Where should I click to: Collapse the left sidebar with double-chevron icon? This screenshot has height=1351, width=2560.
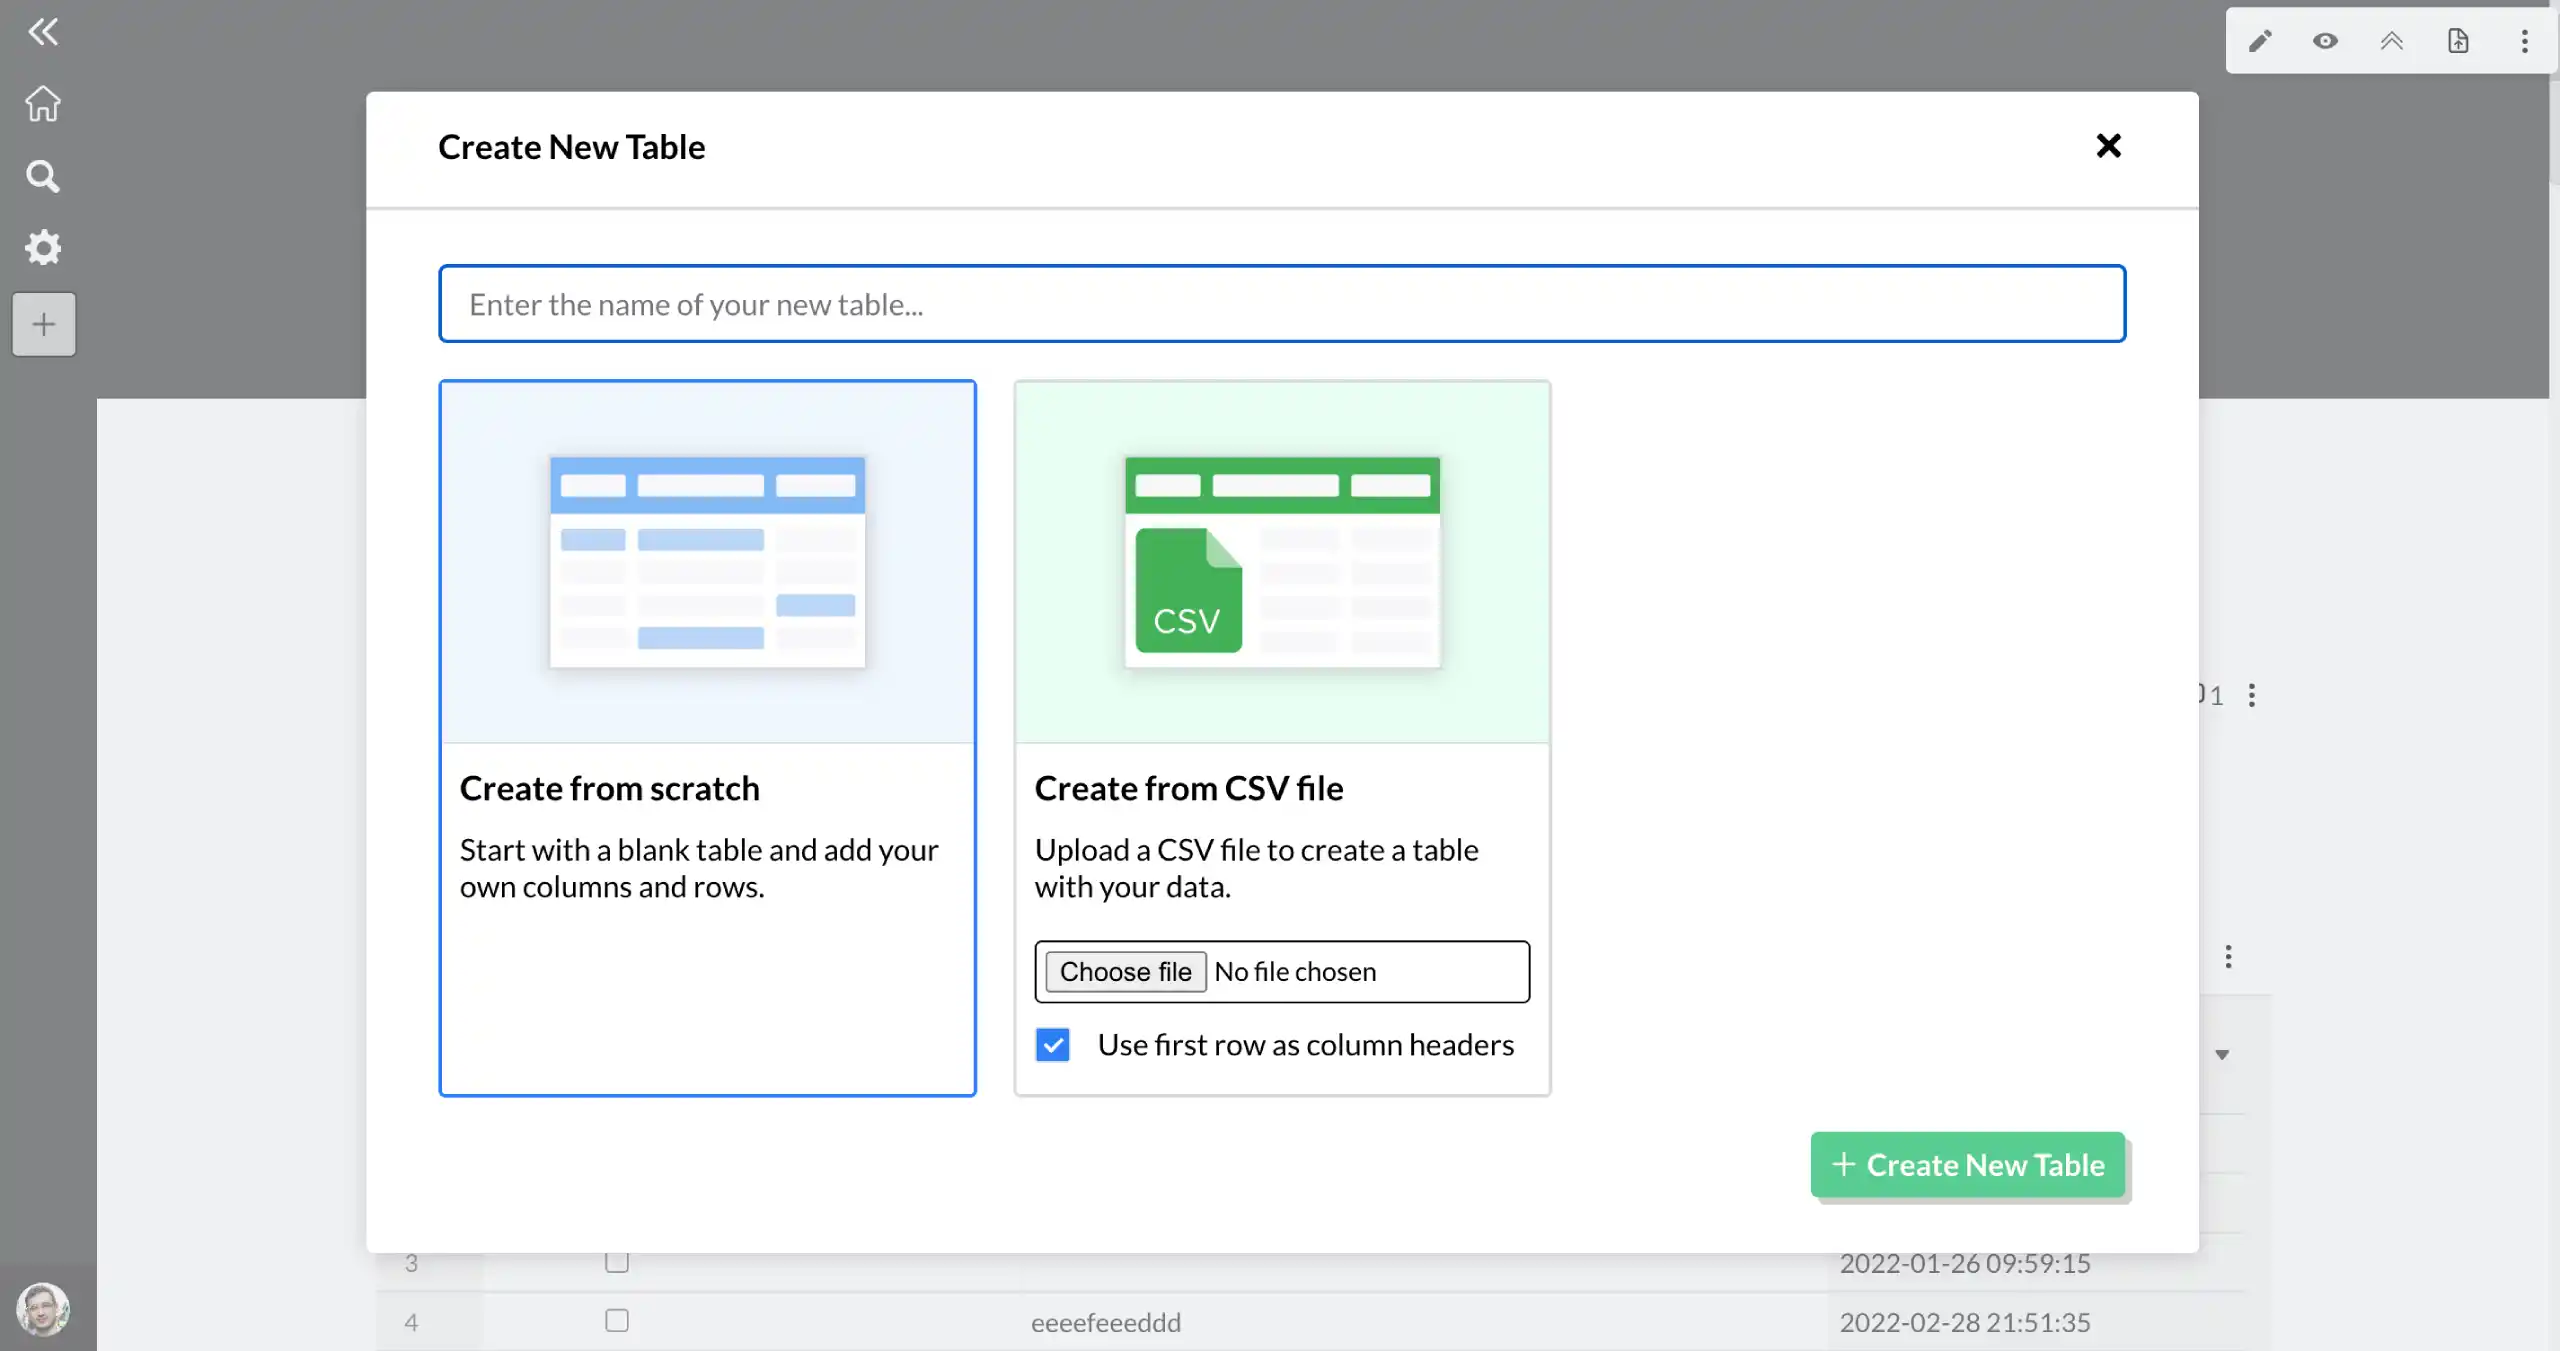pos(43,31)
